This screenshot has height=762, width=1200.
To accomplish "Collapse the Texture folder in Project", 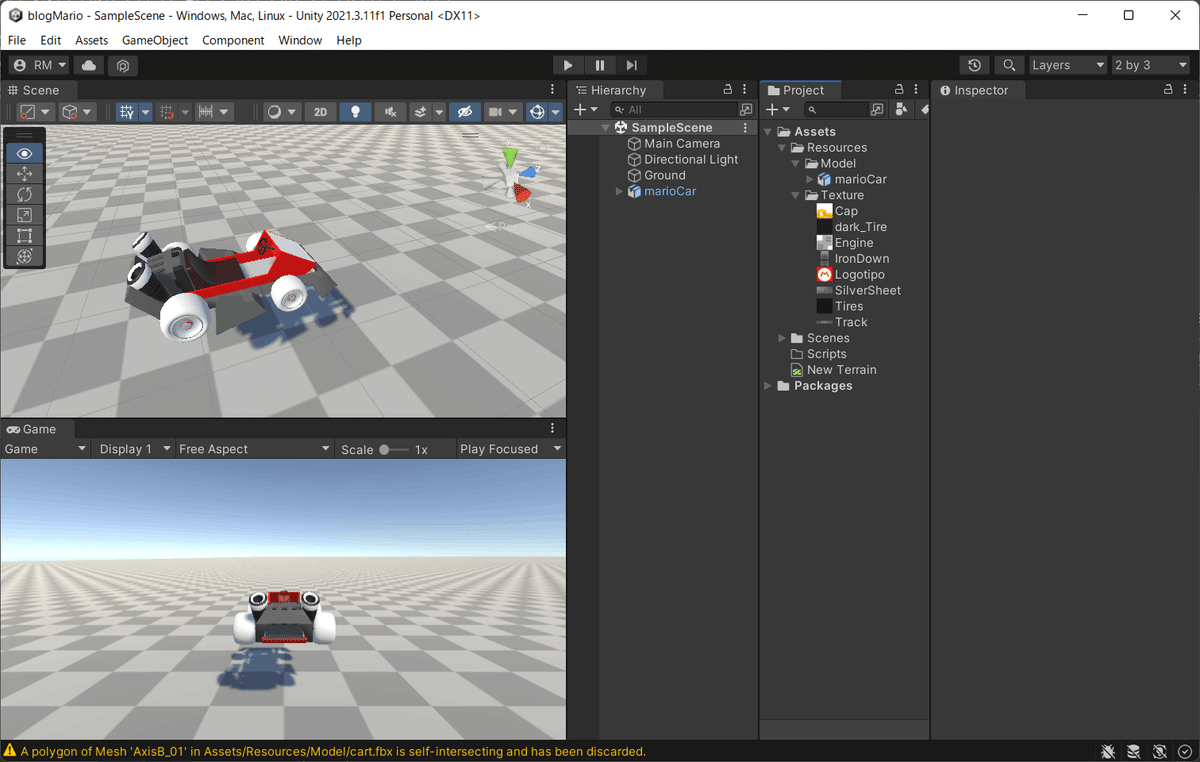I will (796, 195).
